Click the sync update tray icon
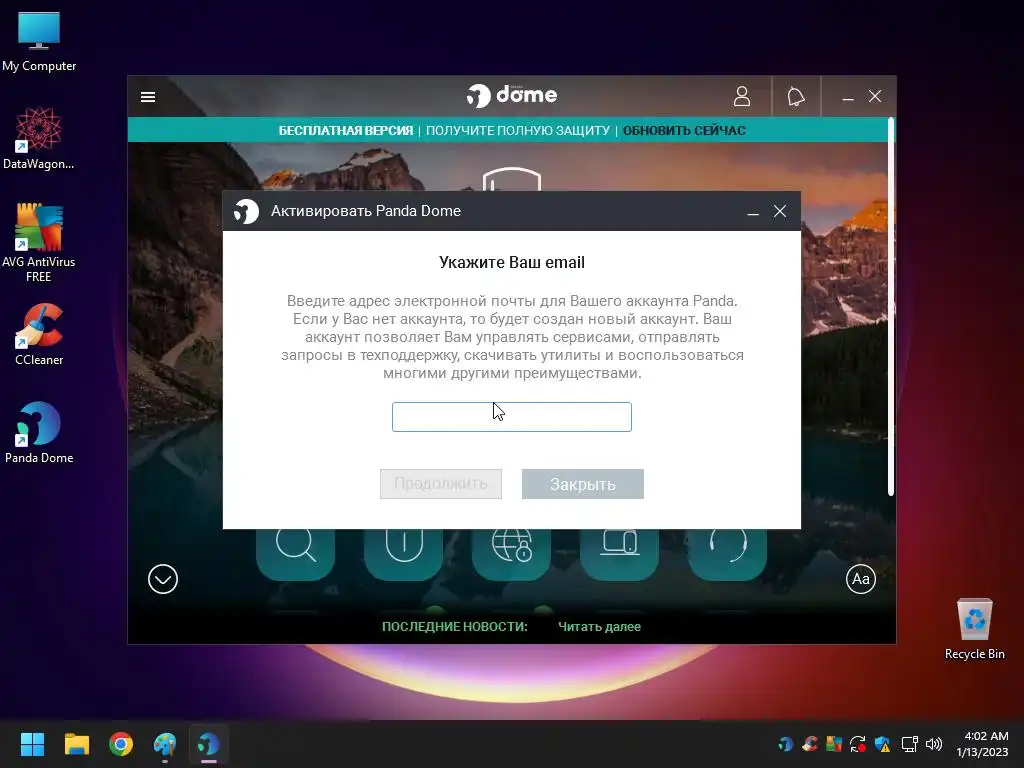This screenshot has width=1024, height=768. pyautogui.click(x=858, y=744)
